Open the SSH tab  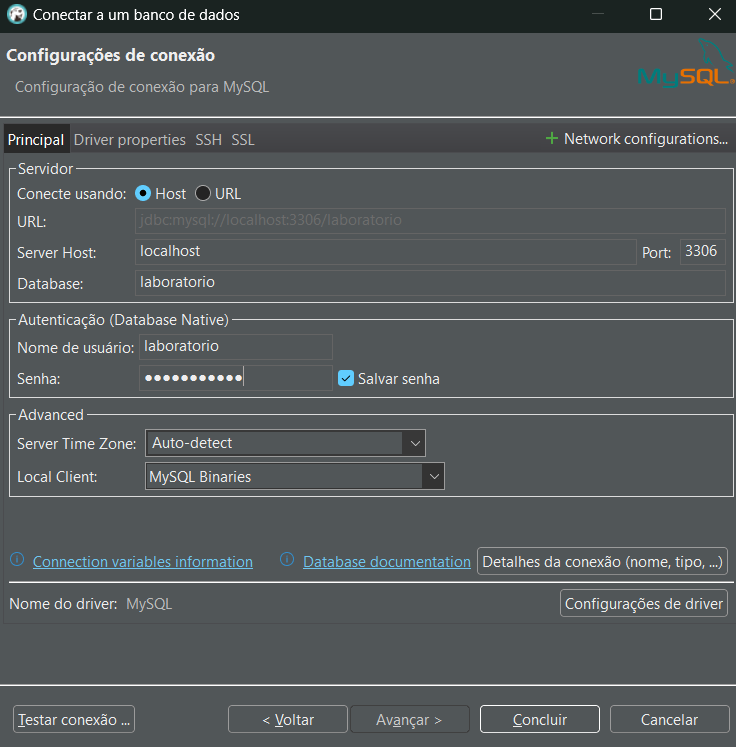coord(209,140)
